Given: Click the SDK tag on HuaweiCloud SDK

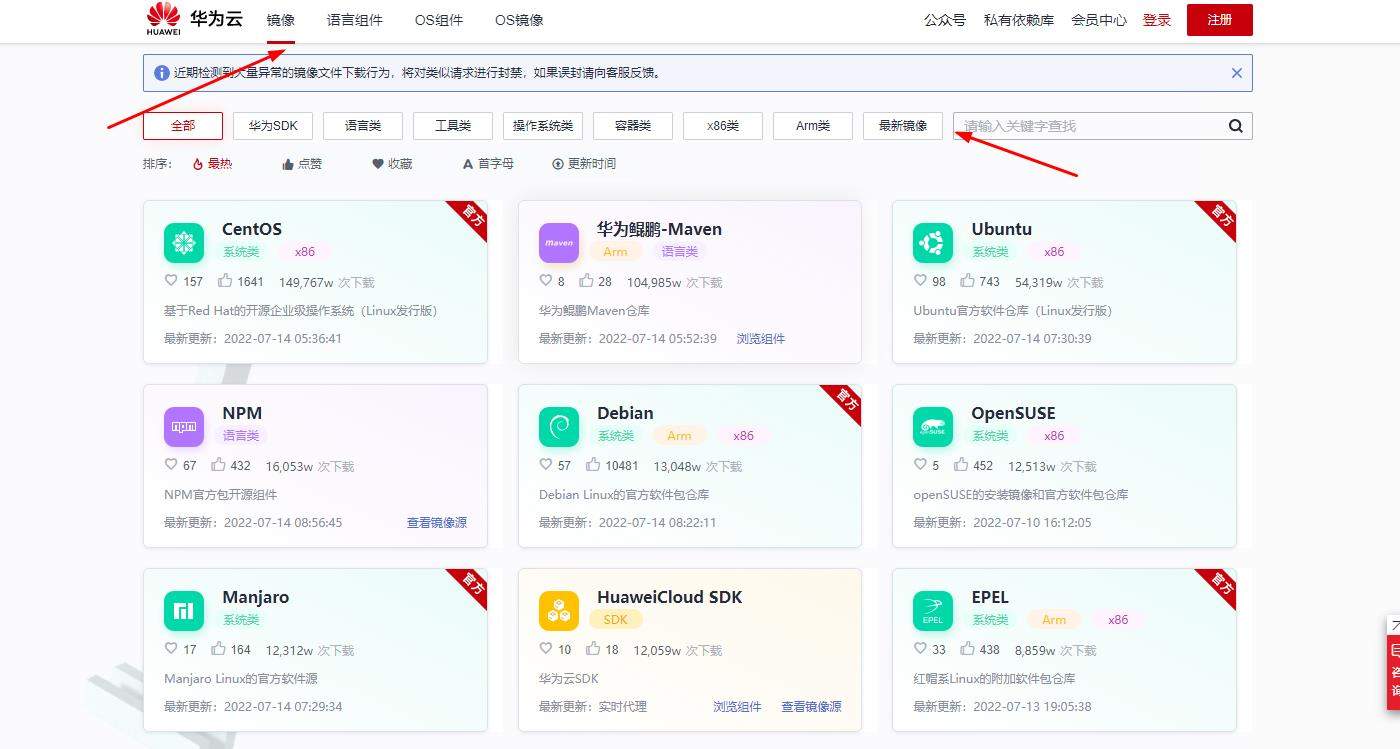Looking at the screenshot, I should tap(615, 620).
